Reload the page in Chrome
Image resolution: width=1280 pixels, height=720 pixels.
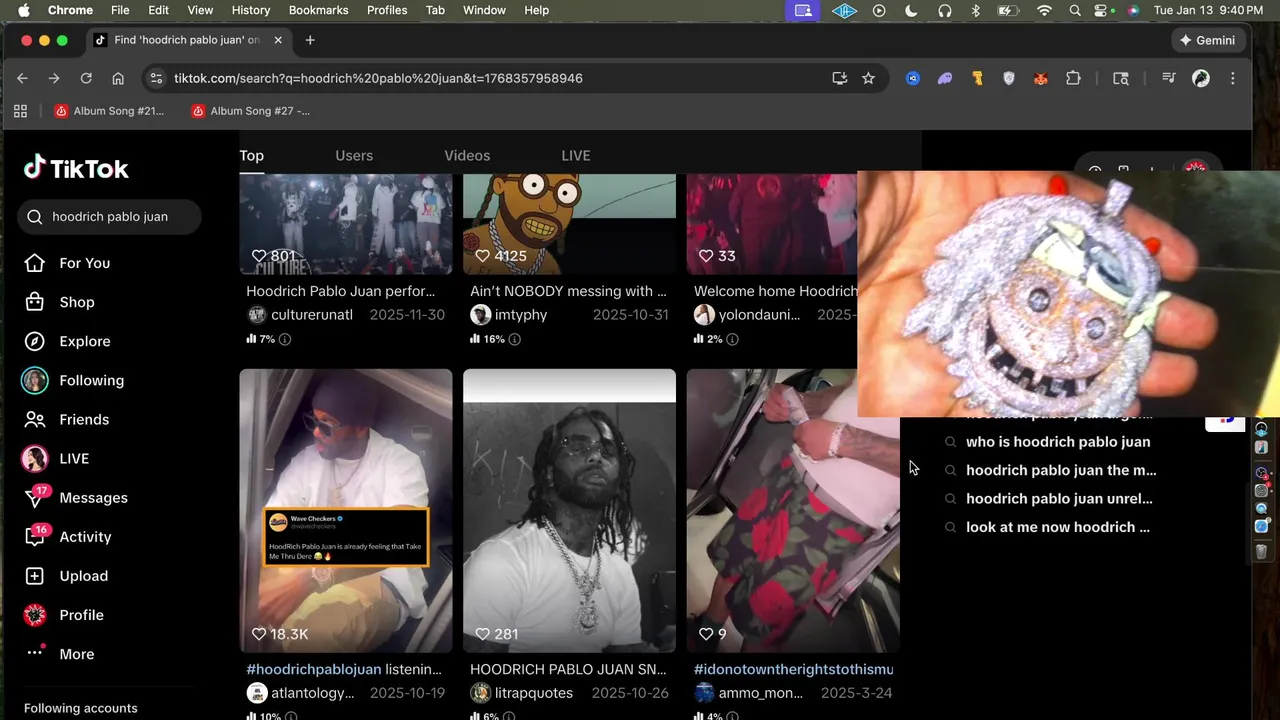(86, 78)
